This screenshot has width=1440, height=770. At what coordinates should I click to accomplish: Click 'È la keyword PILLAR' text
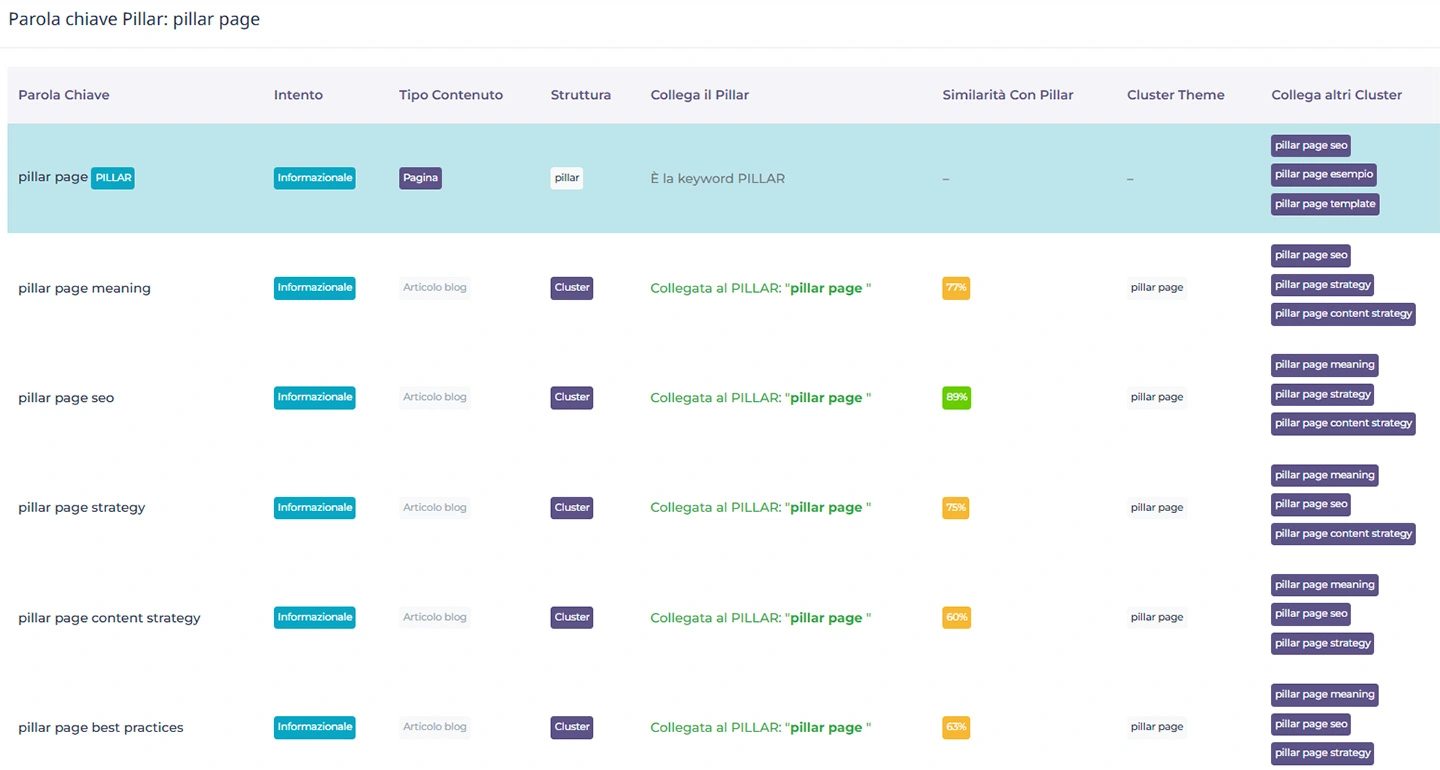(717, 179)
